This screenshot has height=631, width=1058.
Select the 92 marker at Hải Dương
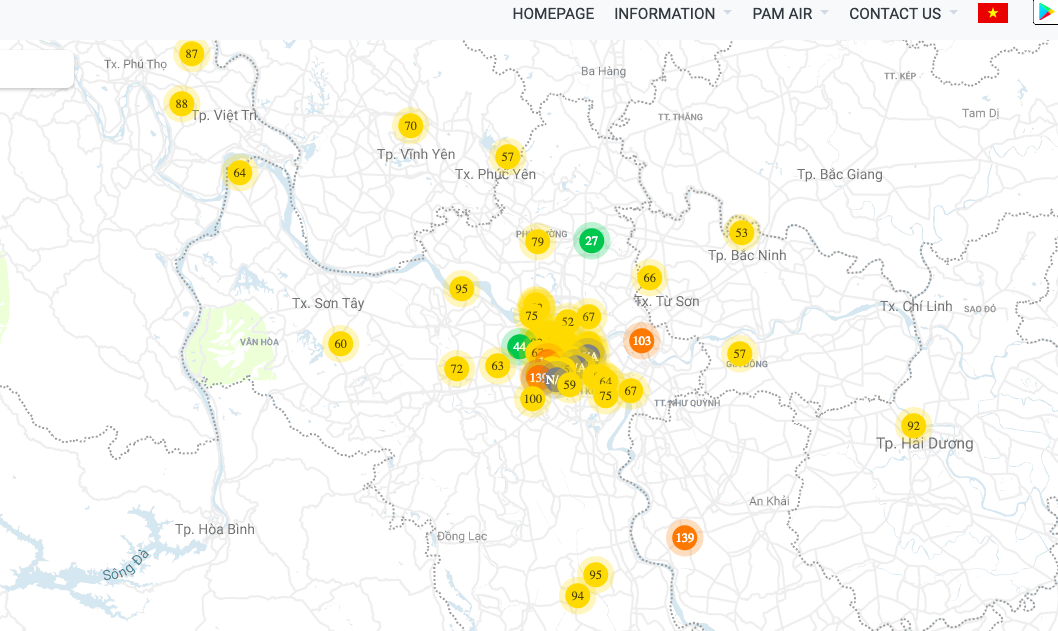[x=913, y=426]
